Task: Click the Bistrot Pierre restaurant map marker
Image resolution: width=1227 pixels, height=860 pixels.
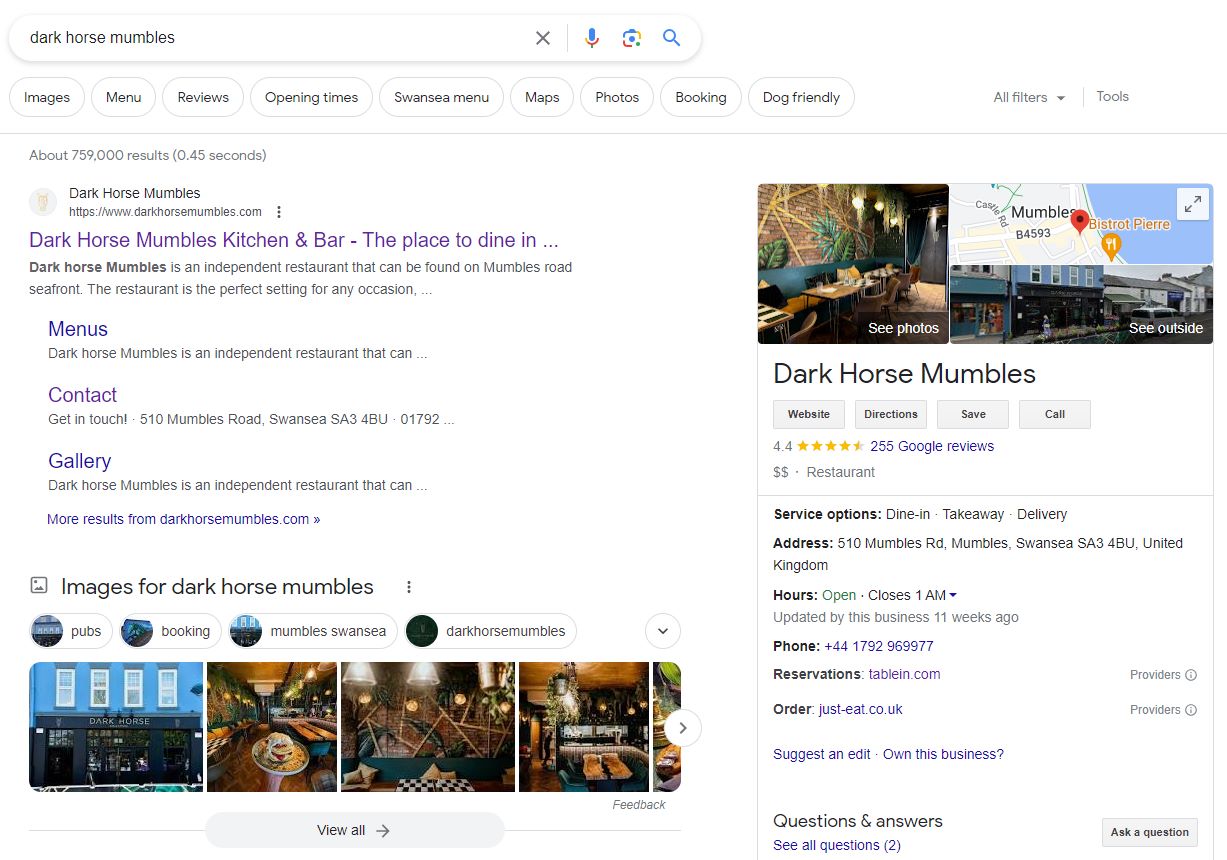Action: (x=1109, y=244)
